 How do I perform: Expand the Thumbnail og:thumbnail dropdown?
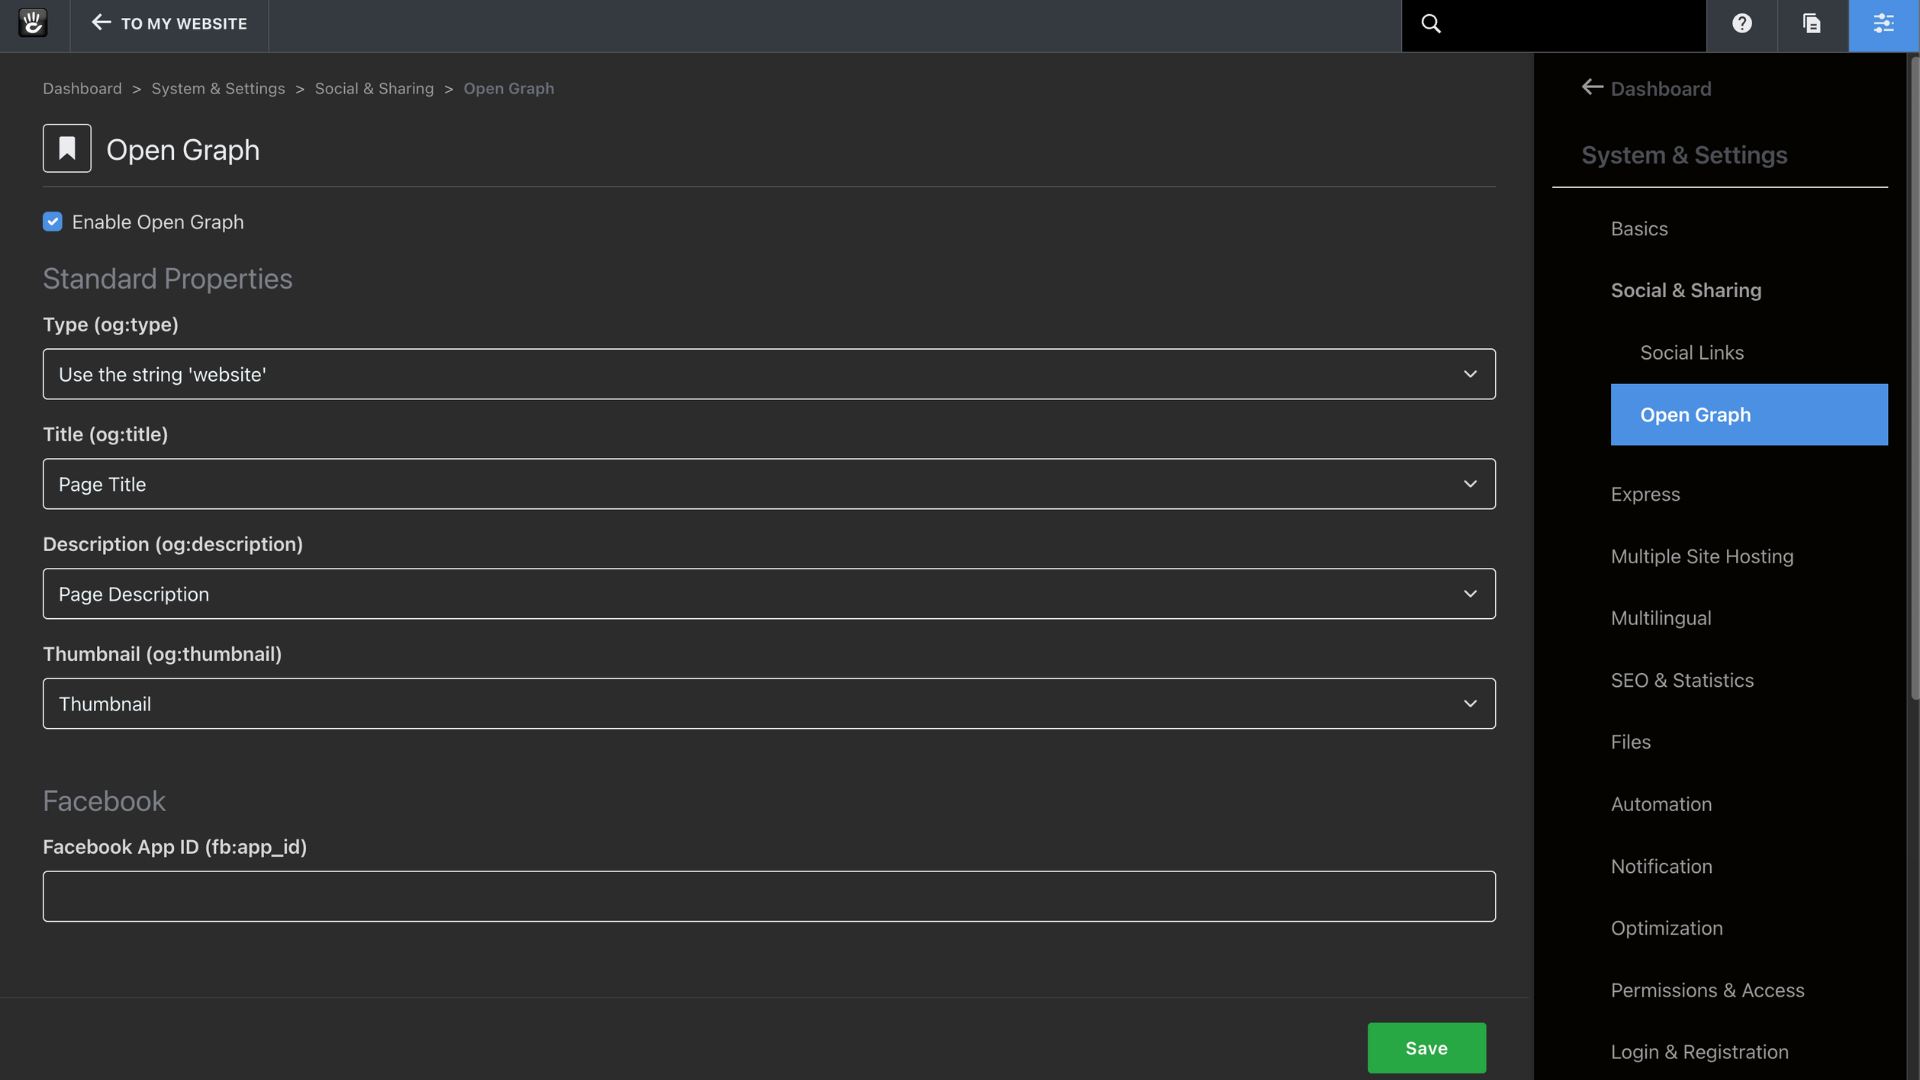point(768,704)
